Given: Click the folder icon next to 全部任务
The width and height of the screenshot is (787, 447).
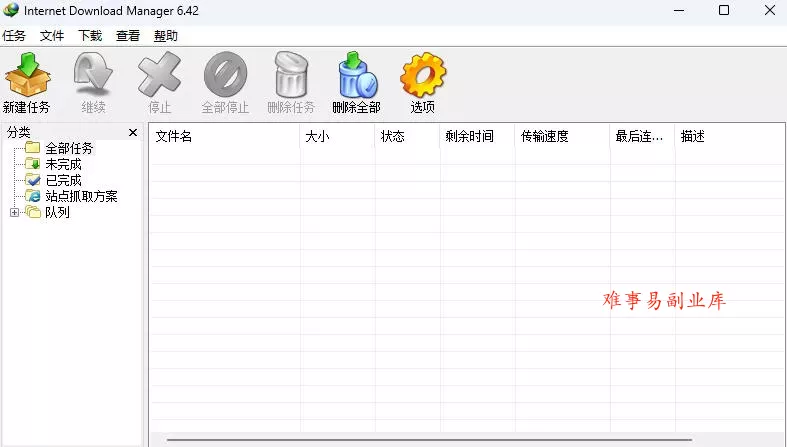Looking at the screenshot, I should pos(33,147).
